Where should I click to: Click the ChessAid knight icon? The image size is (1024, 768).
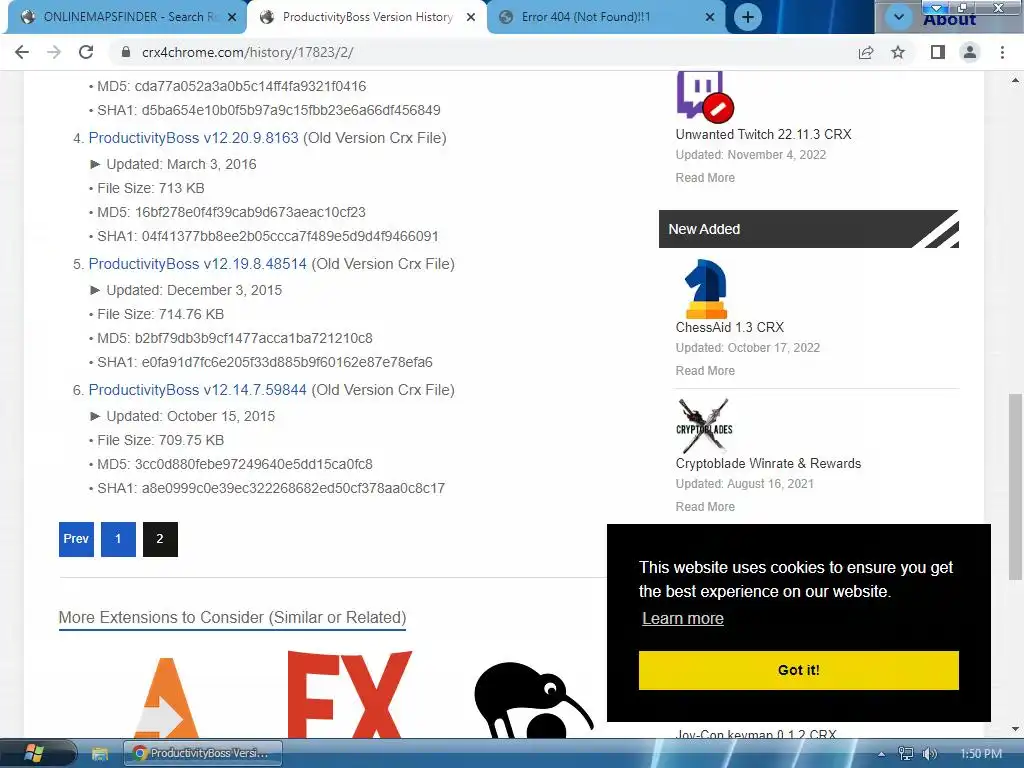tap(705, 289)
